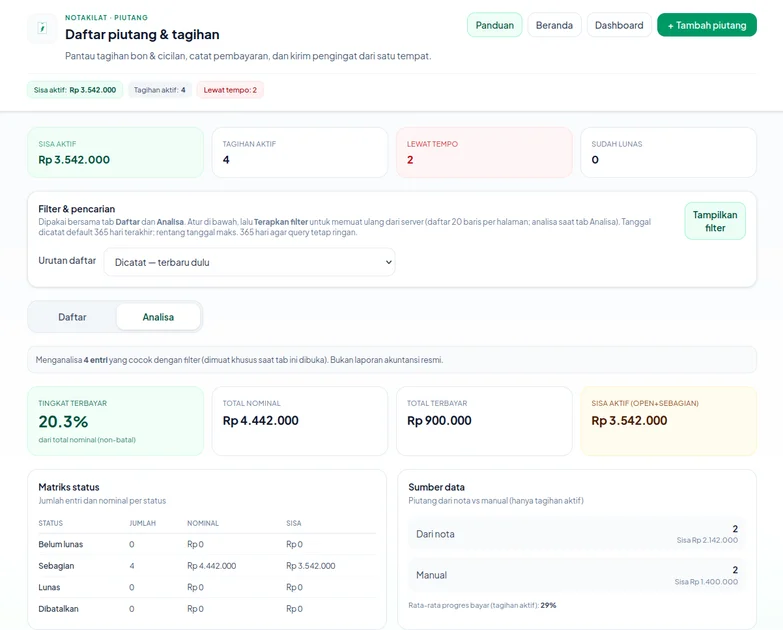Click the Sisa aktif chip in header
The image size is (783, 630).
coord(75,90)
